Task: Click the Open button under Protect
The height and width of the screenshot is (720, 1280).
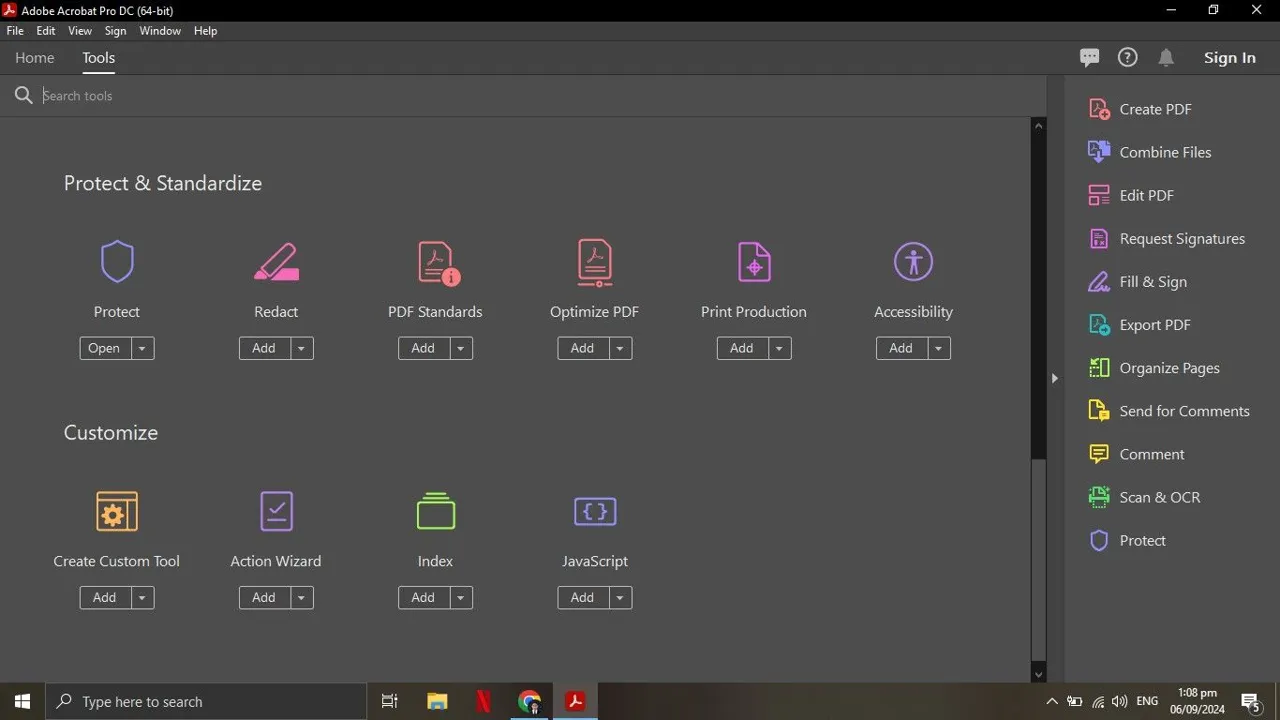Action: 105,348
